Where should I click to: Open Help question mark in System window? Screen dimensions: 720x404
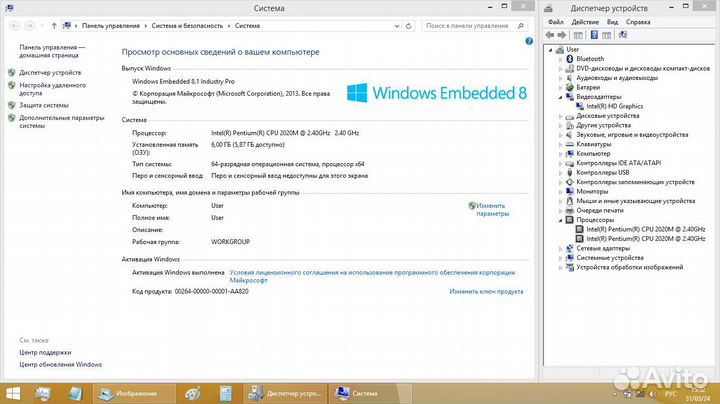pos(529,41)
